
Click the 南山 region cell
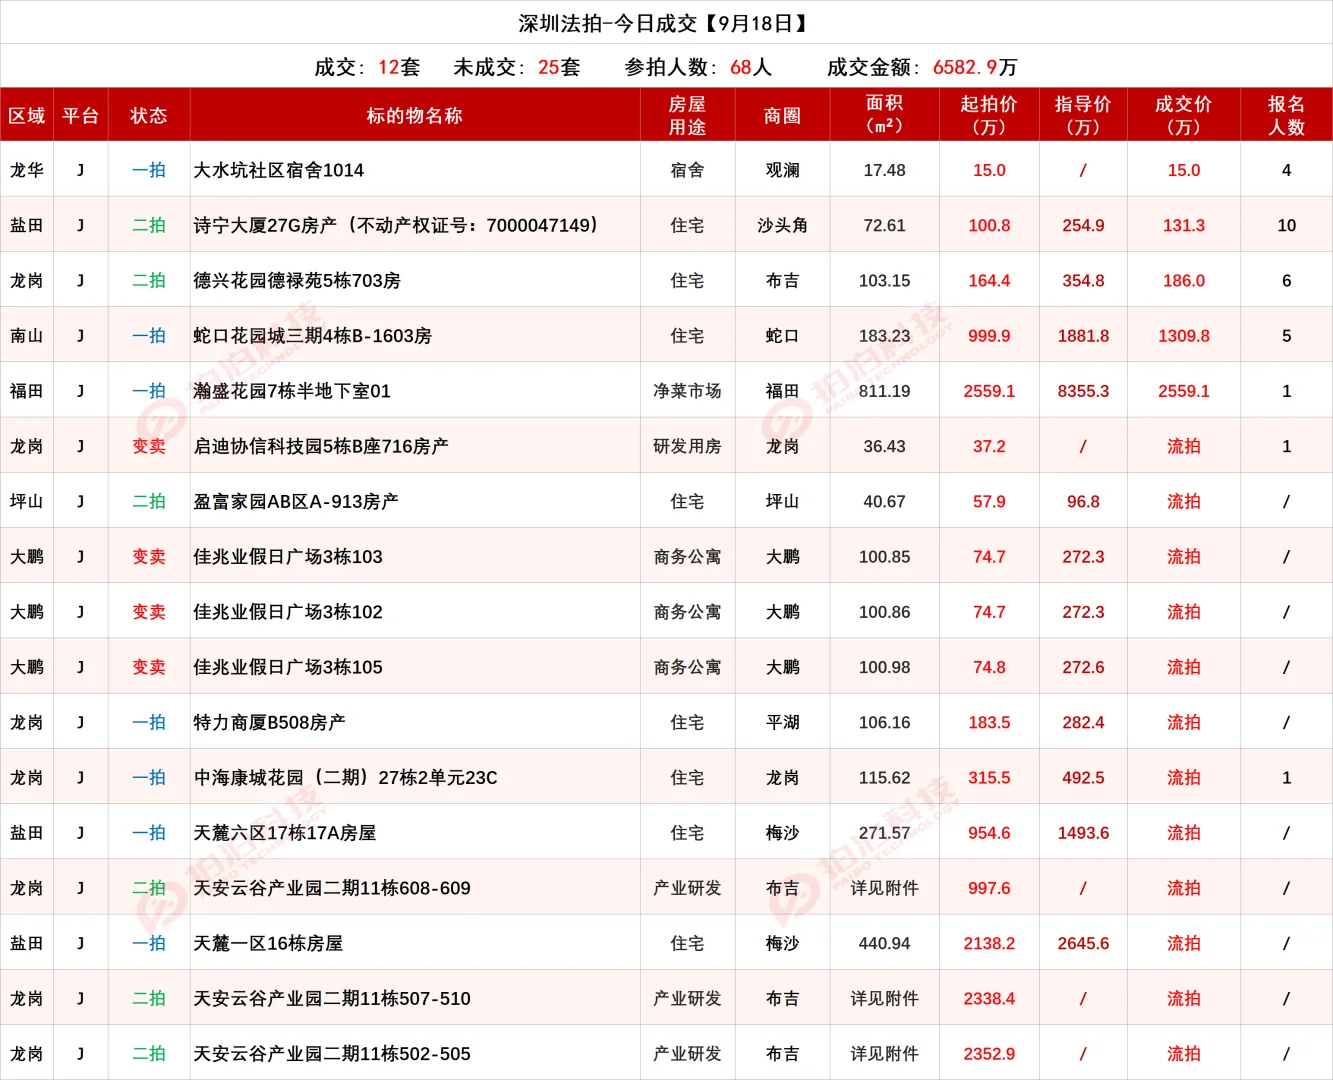point(27,336)
